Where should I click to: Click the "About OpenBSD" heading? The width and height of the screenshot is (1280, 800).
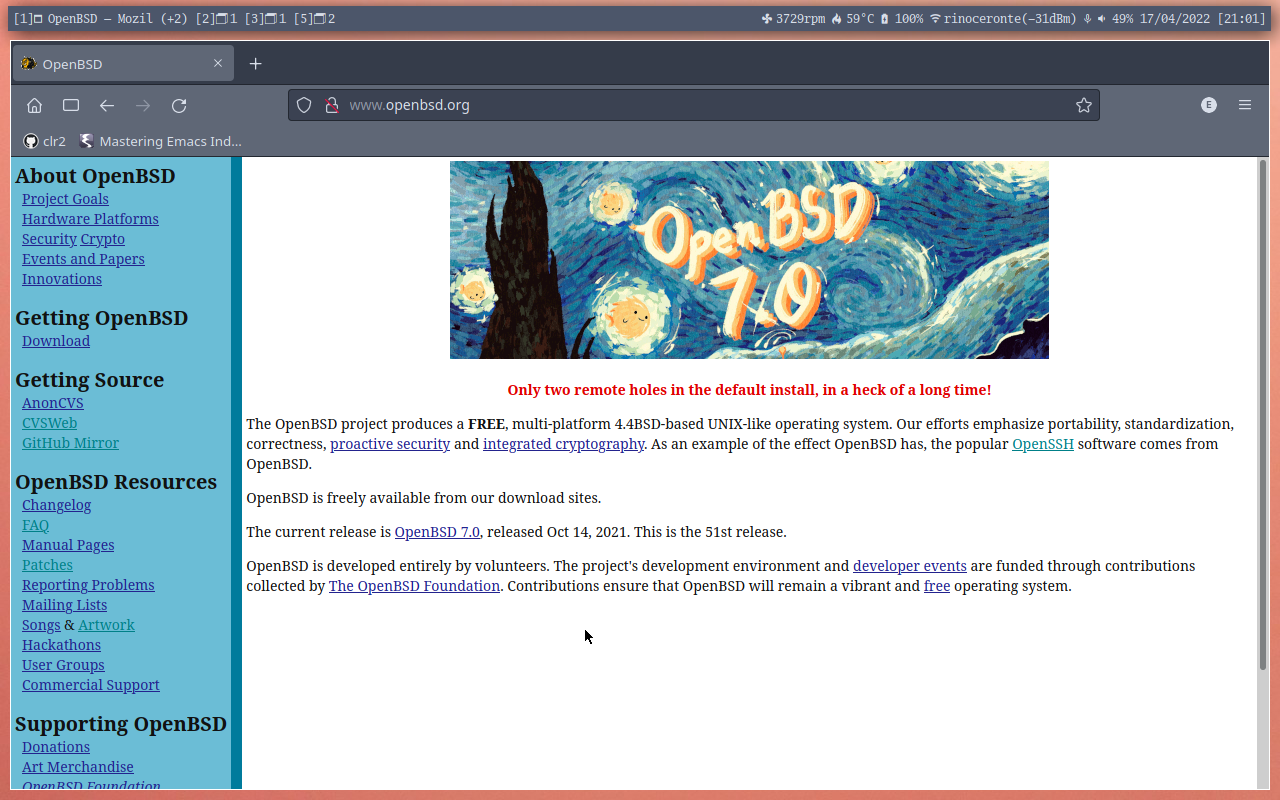pos(95,176)
